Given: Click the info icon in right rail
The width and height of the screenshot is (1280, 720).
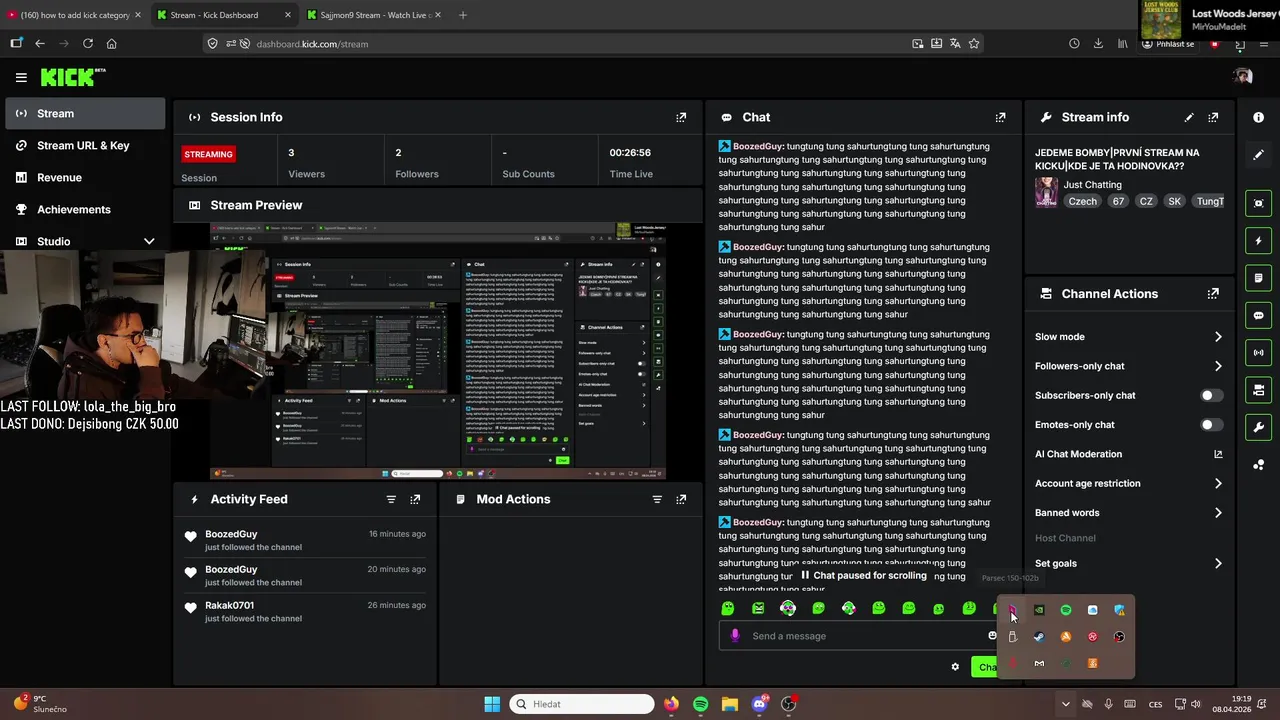Looking at the screenshot, I should (x=1258, y=117).
